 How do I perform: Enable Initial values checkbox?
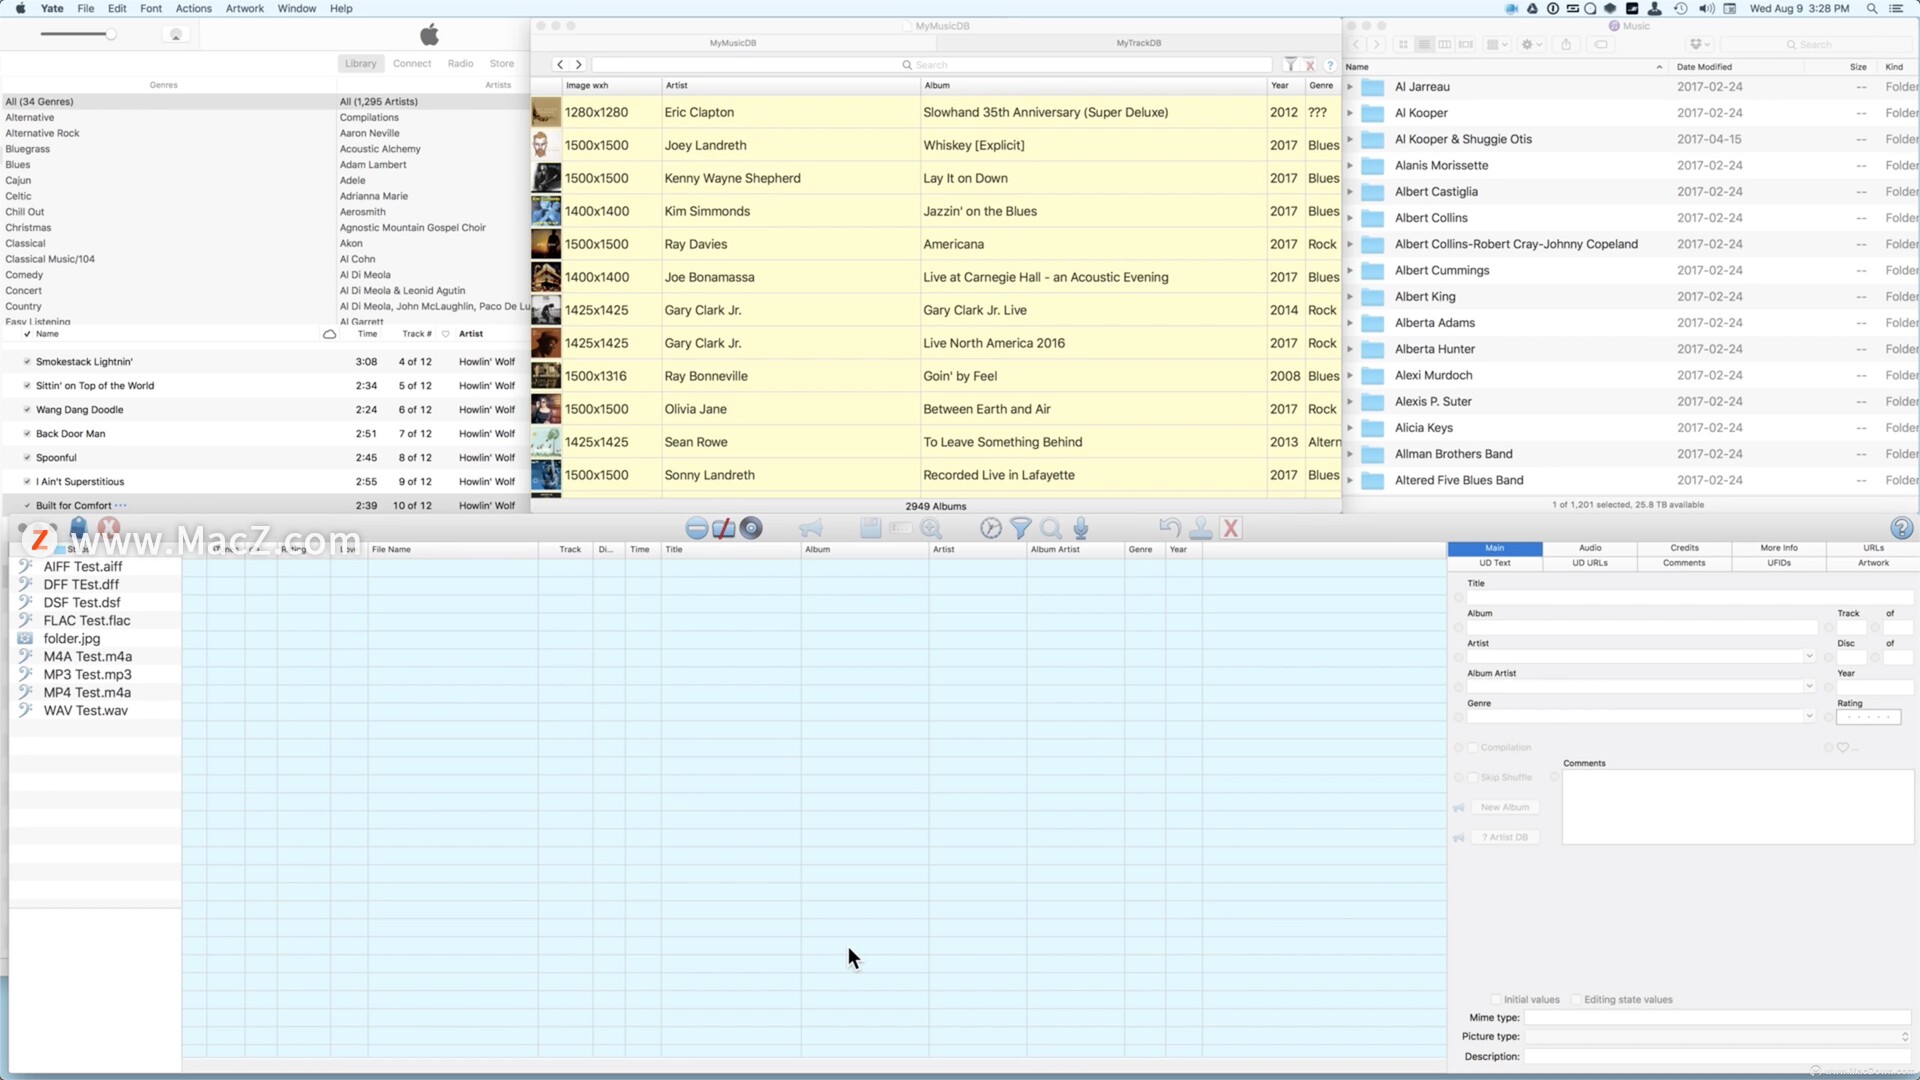pos(1496,1000)
